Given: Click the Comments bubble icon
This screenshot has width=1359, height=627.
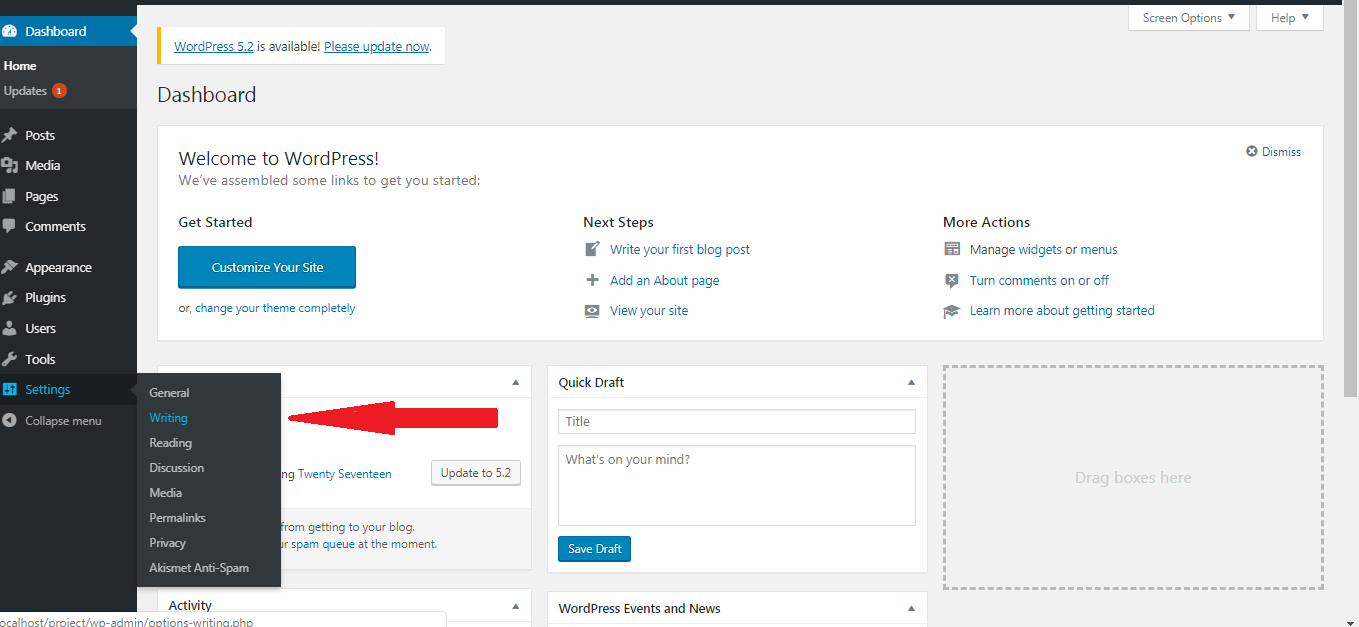Looking at the screenshot, I should pos(9,226).
